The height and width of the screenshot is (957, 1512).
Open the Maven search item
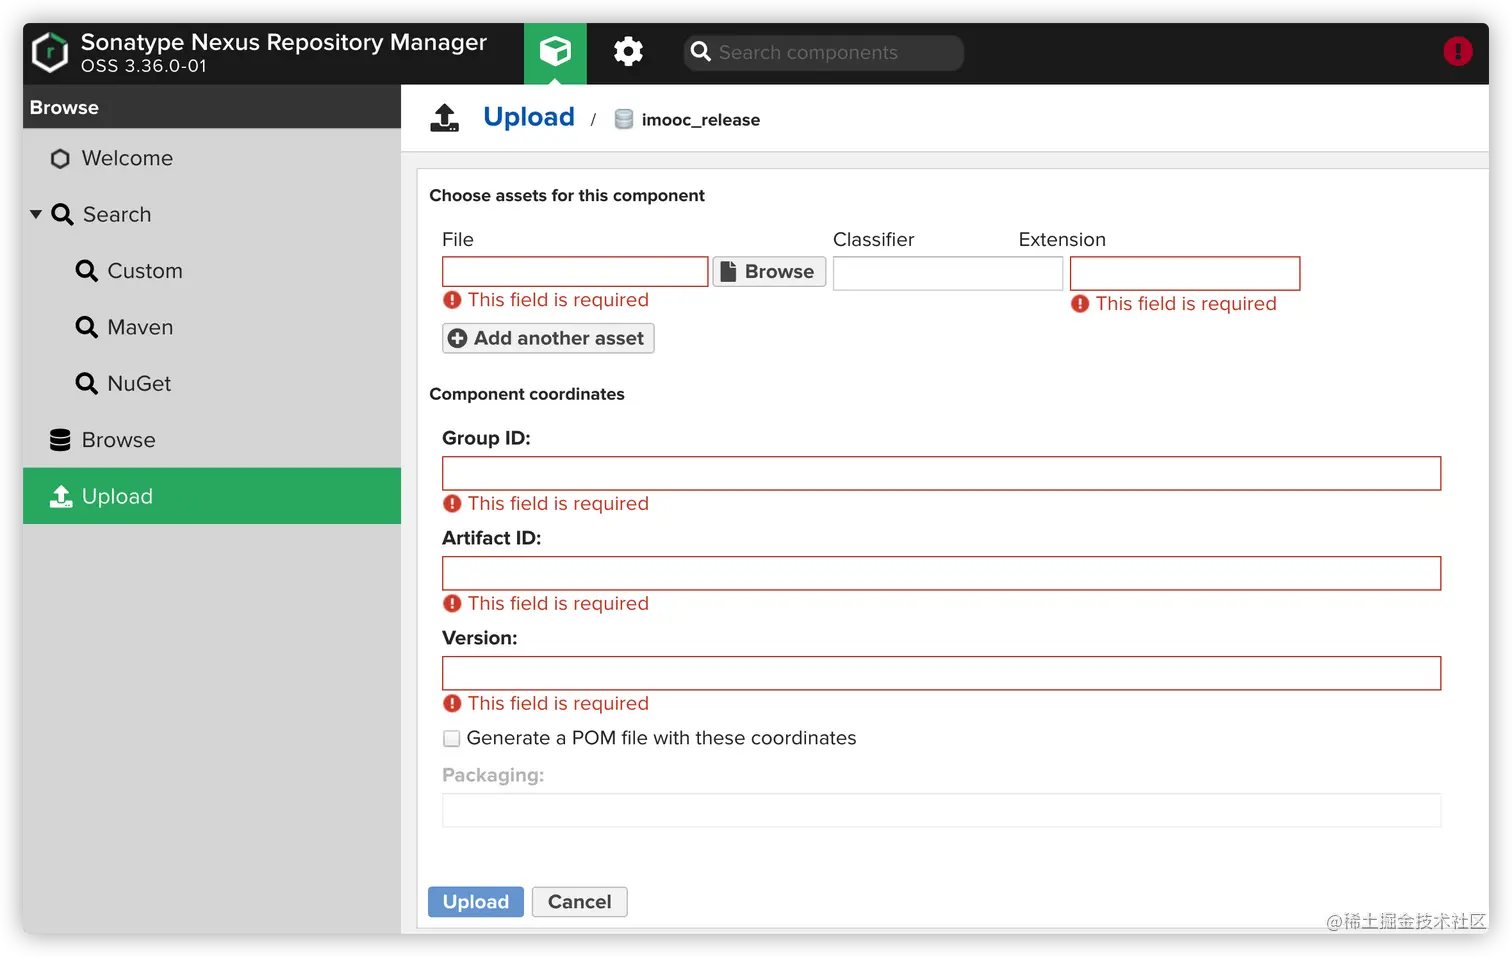(x=140, y=327)
